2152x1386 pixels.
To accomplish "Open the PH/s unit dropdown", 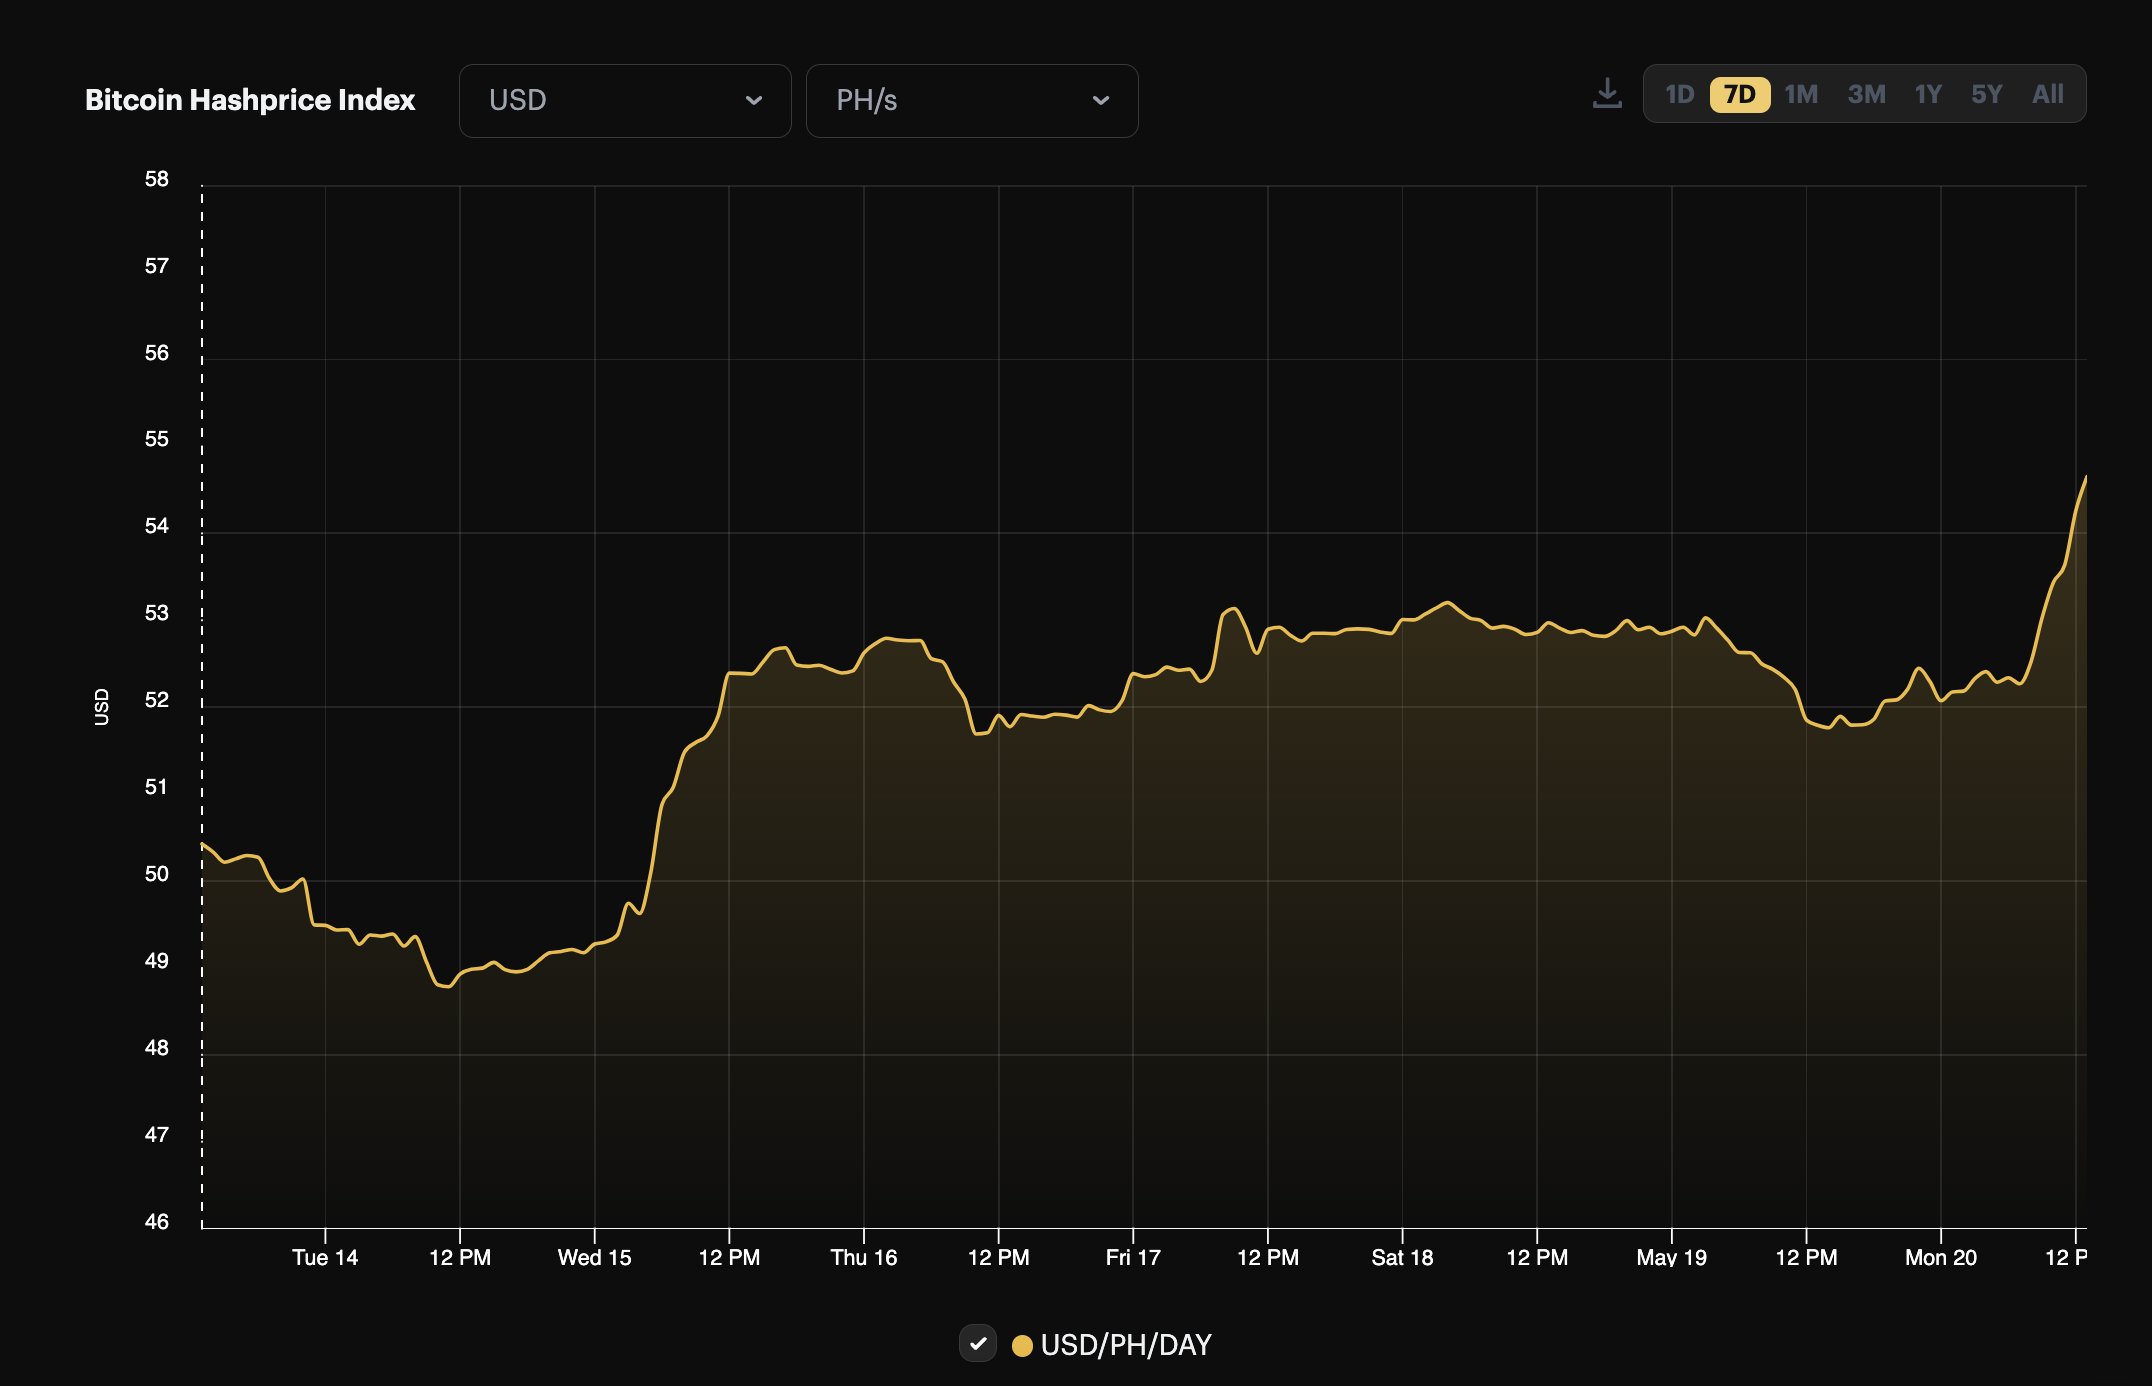I will click(x=971, y=100).
